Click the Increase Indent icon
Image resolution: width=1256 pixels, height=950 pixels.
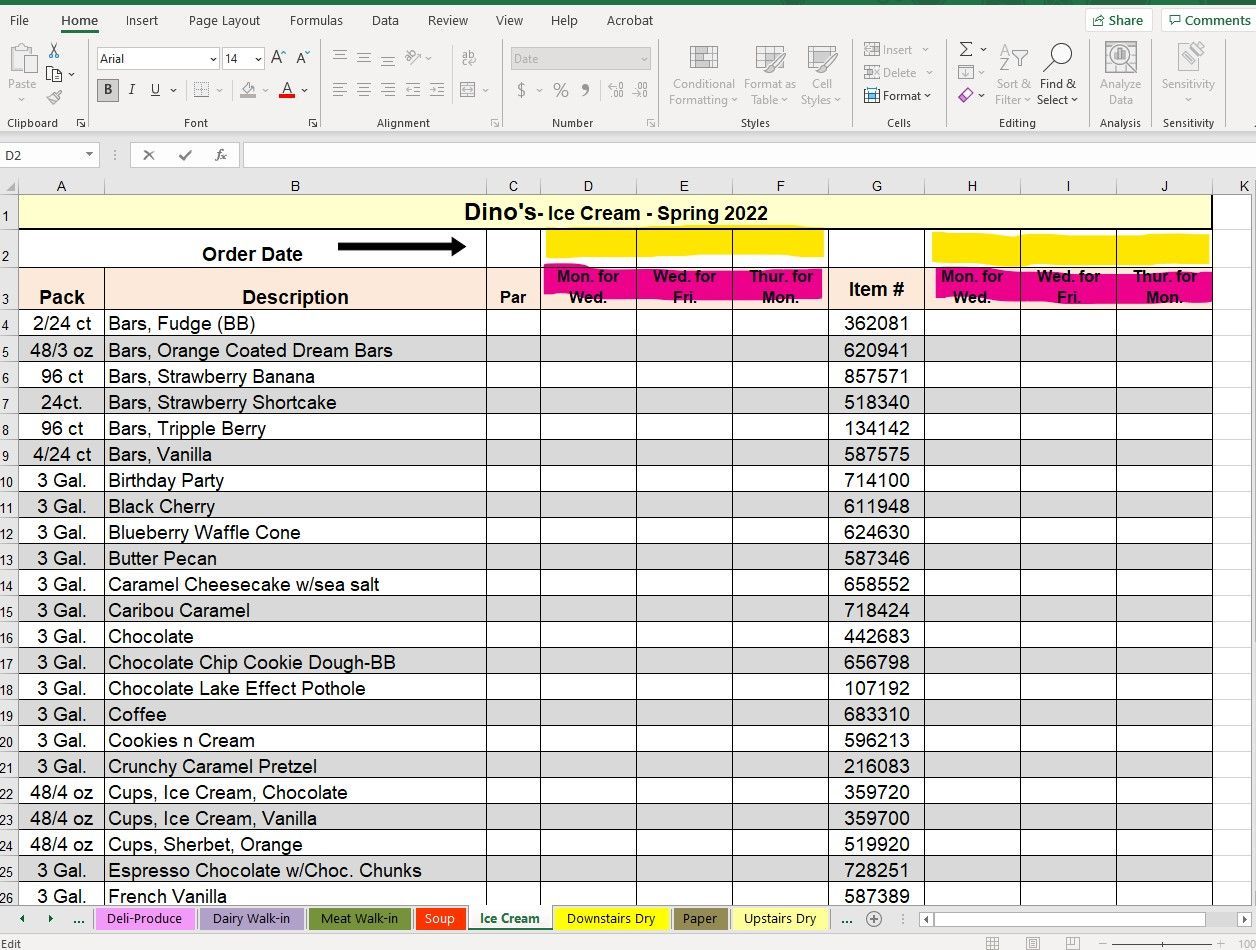tap(438, 90)
